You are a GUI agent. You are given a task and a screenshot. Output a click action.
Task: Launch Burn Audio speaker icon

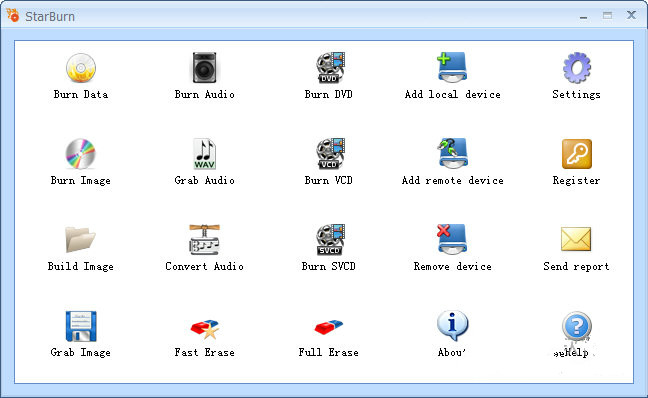pos(205,67)
